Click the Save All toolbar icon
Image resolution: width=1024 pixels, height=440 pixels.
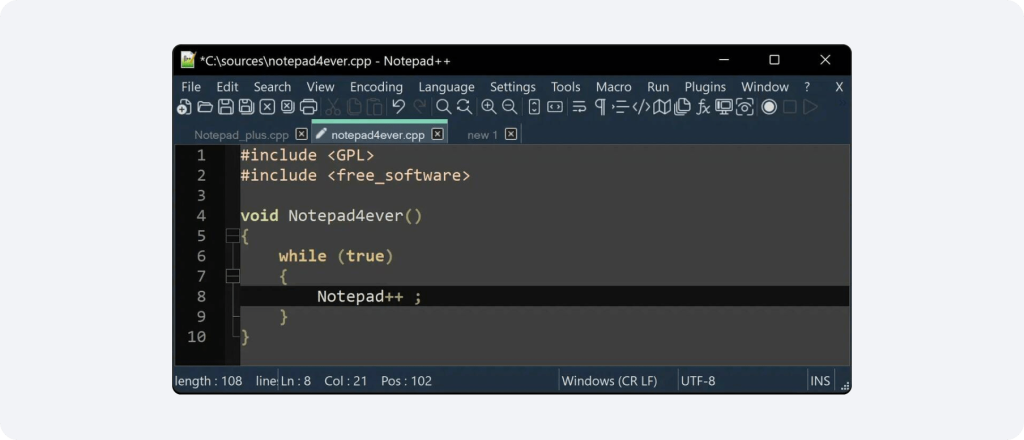click(x=246, y=107)
